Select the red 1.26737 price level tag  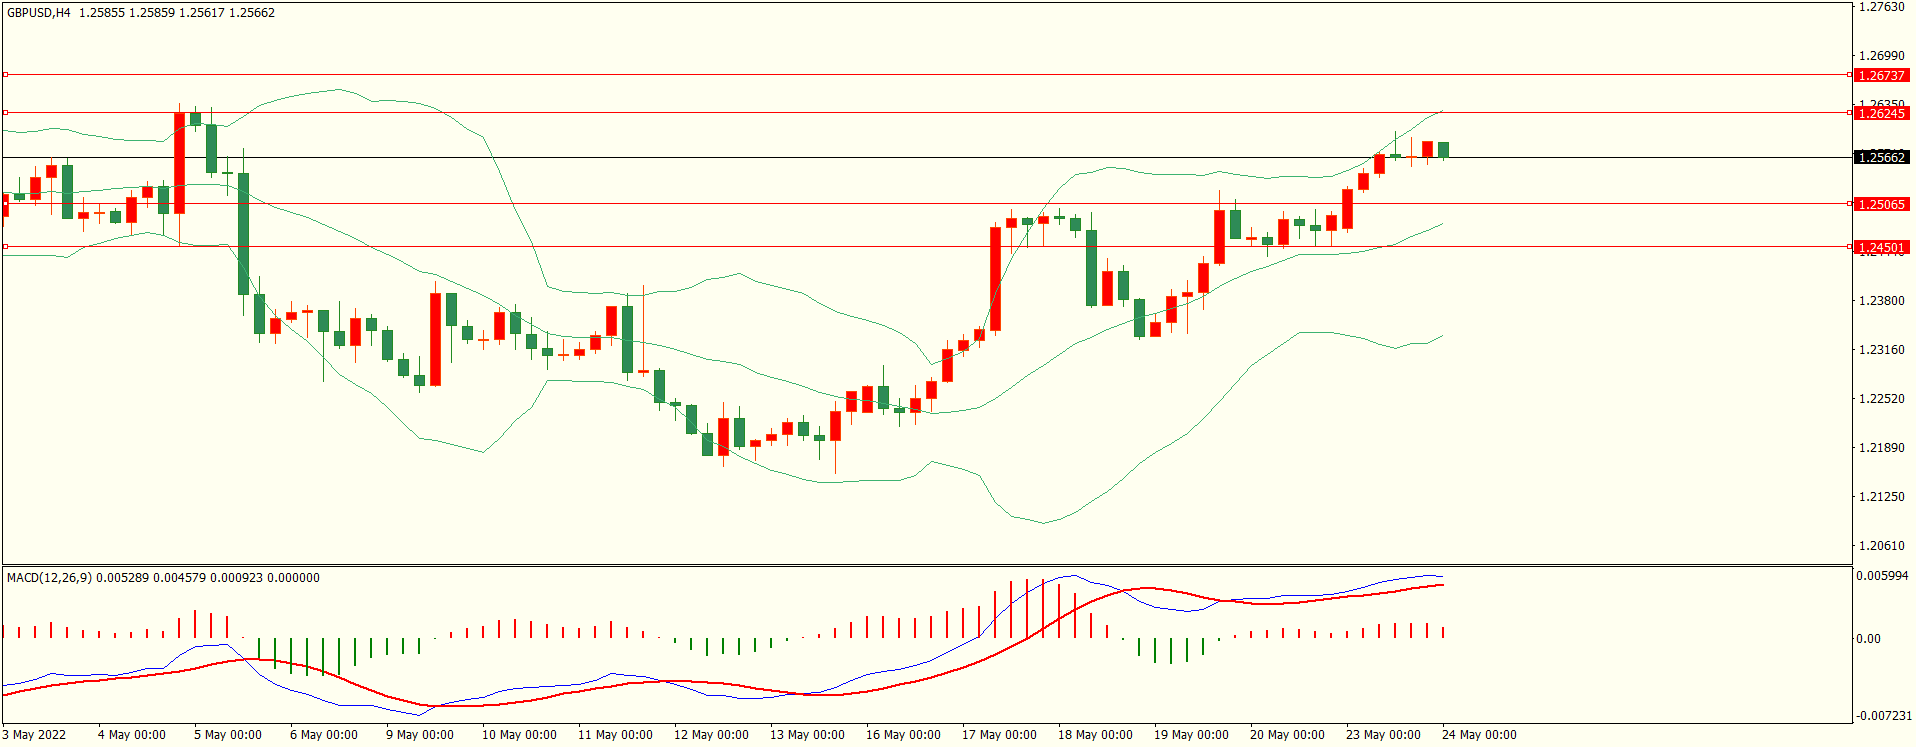1881,75
